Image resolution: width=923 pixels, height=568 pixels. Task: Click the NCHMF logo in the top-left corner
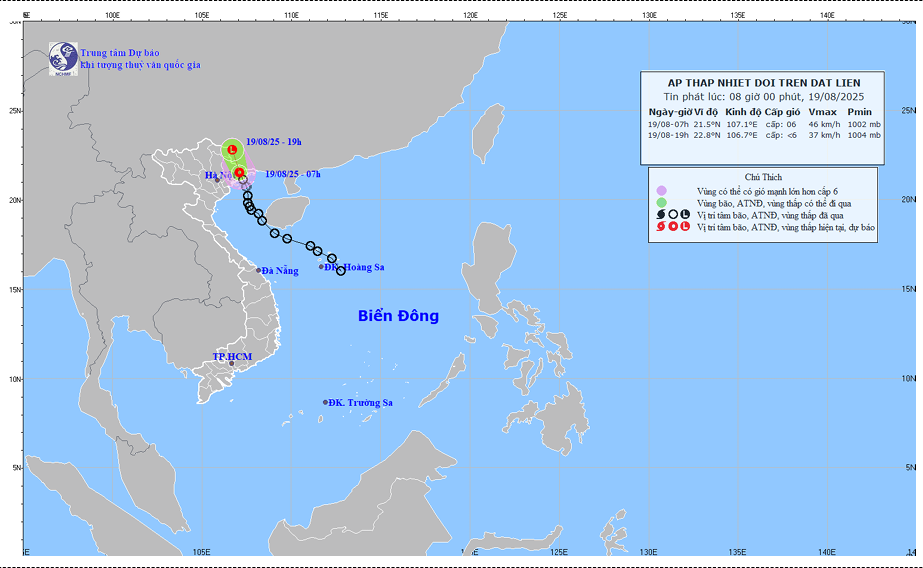[63, 57]
